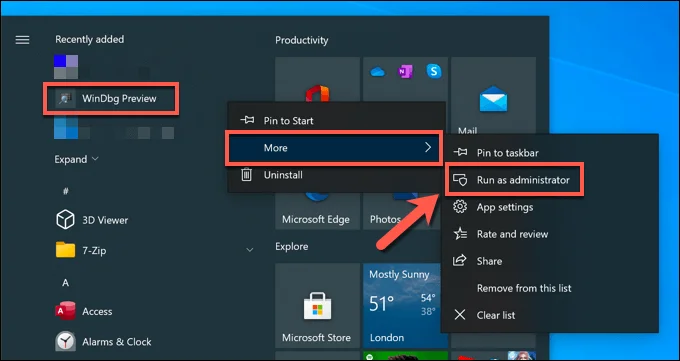Click the More submenu arrow

point(428,148)
